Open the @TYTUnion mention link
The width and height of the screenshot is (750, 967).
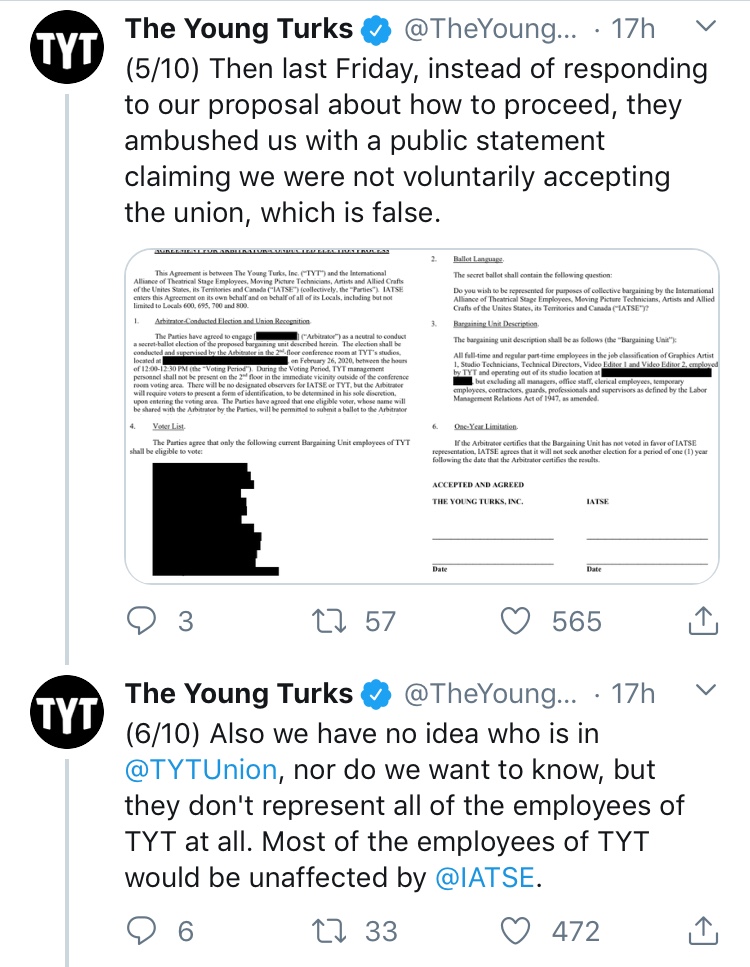(201, 770)
